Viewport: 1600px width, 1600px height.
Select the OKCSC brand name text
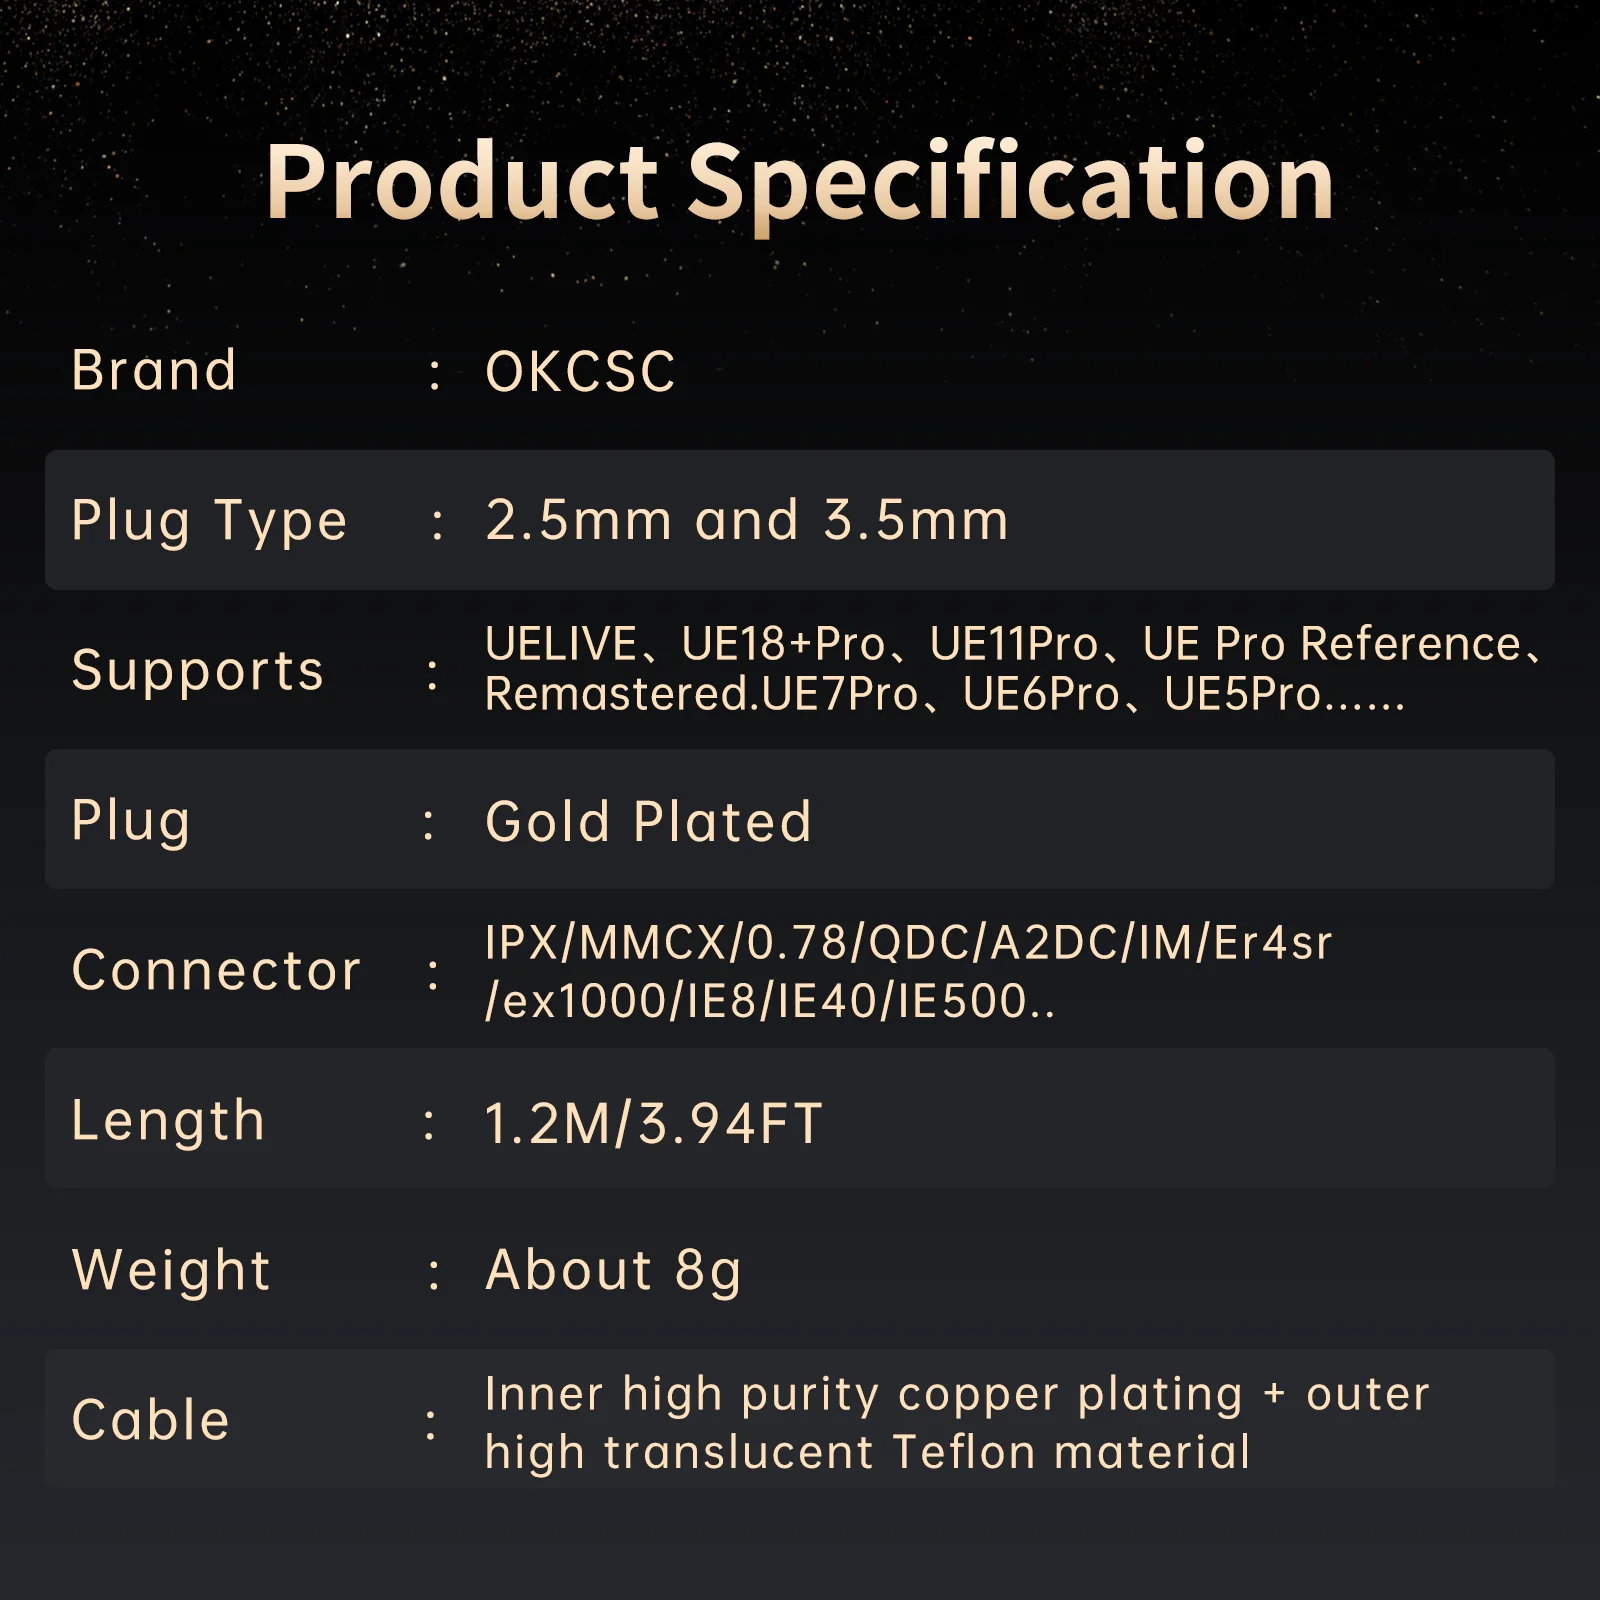coord(580,372)
